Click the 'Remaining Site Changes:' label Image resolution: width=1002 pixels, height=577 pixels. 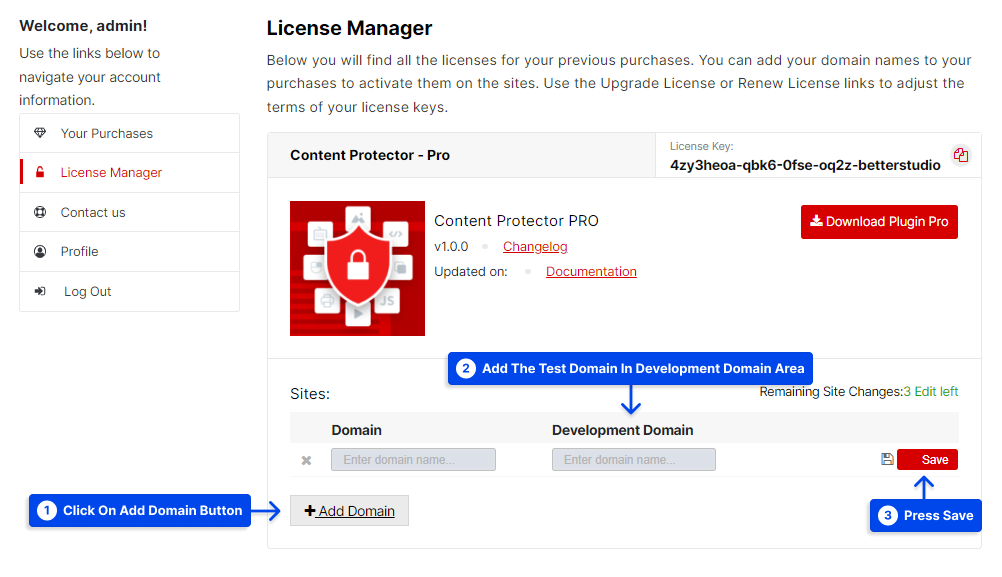coord(831,392)
